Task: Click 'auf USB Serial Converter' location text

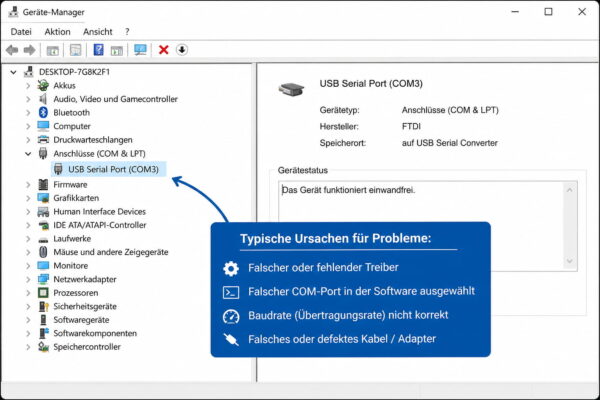Action: tap(450, 143)
